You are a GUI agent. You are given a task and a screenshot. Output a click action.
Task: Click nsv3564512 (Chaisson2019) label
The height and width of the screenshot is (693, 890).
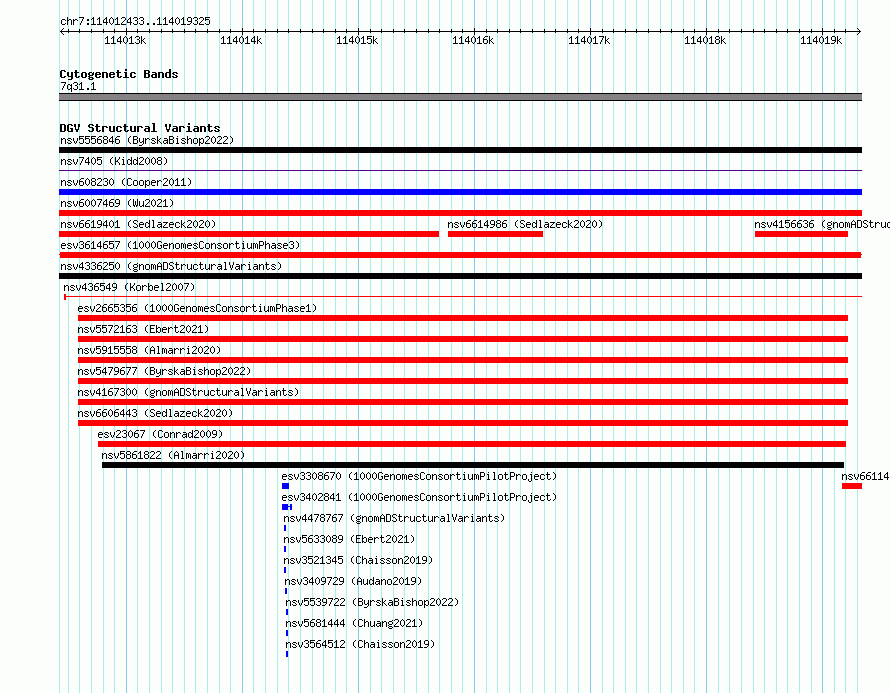[360, 644]
